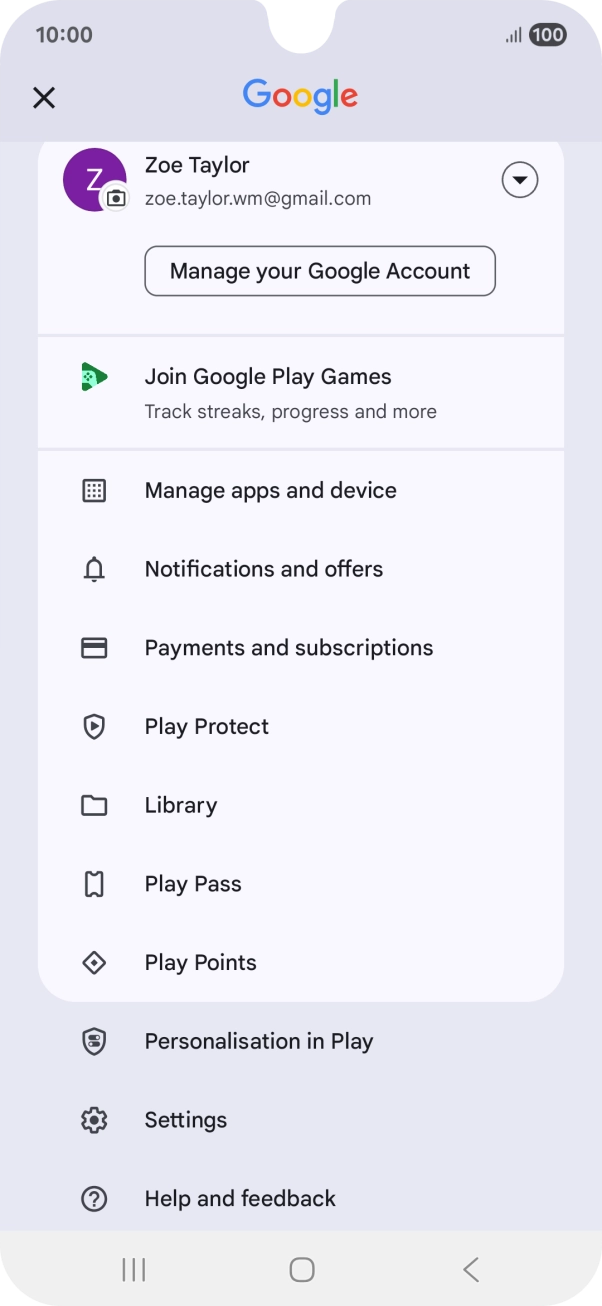Click the Library folder icon
The height and width of the screenshot is (1306, 602).
94,806
